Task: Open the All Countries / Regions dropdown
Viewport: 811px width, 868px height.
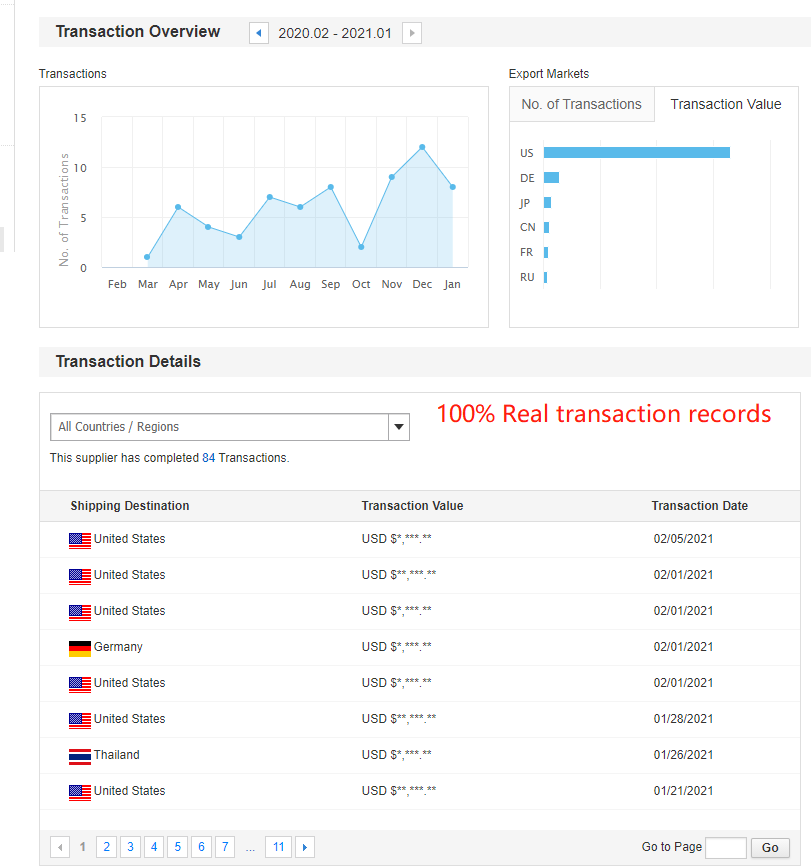Action: click(219, 427)
